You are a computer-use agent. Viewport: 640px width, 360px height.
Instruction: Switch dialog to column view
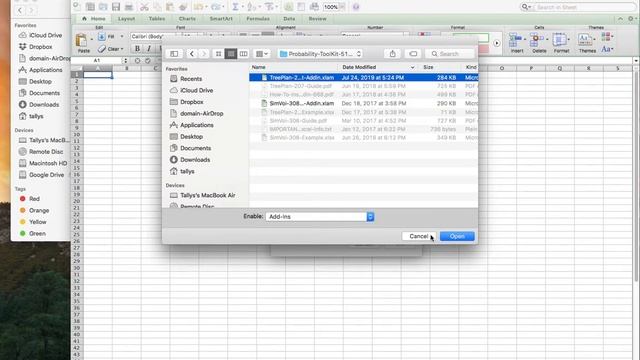(x=243, y=54)
